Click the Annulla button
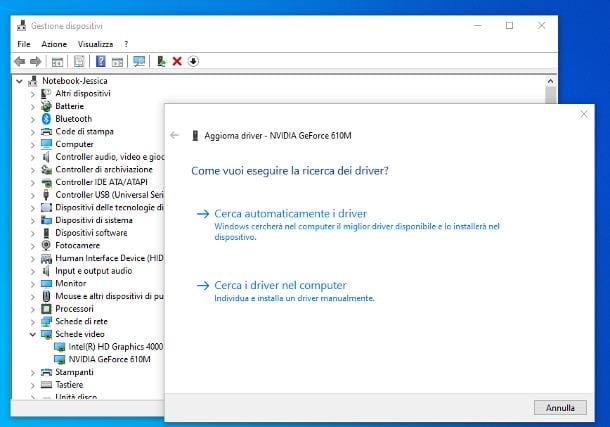Screen dimensions: 610x427 (x=560, y=408)
